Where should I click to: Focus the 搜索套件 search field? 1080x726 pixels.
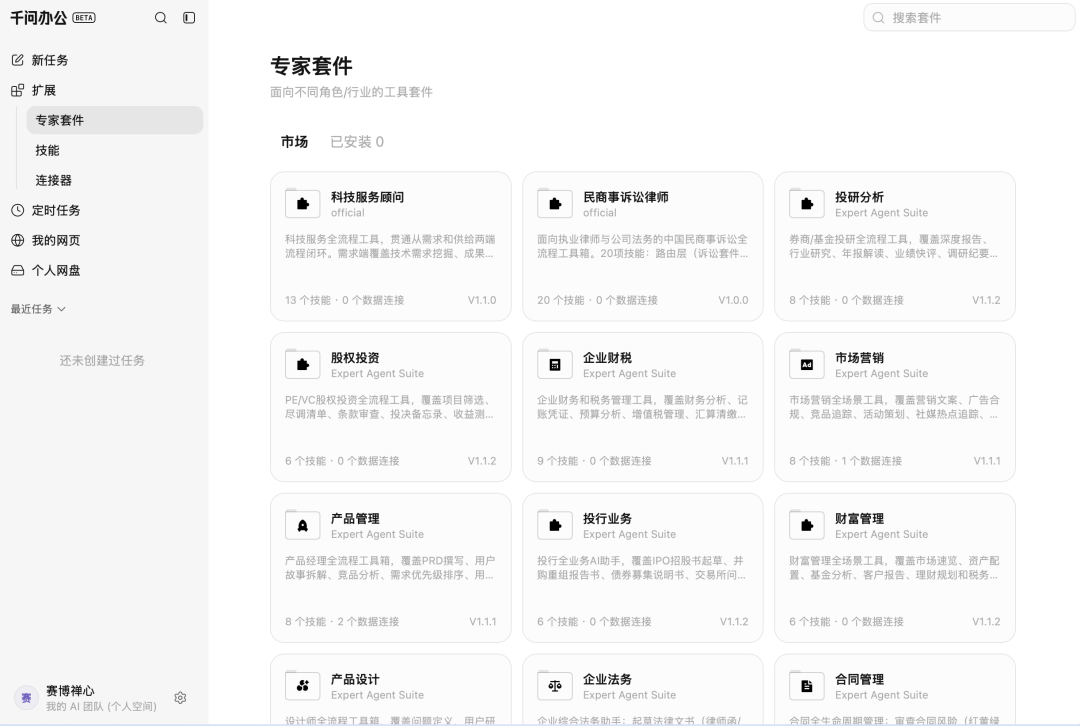969,18
